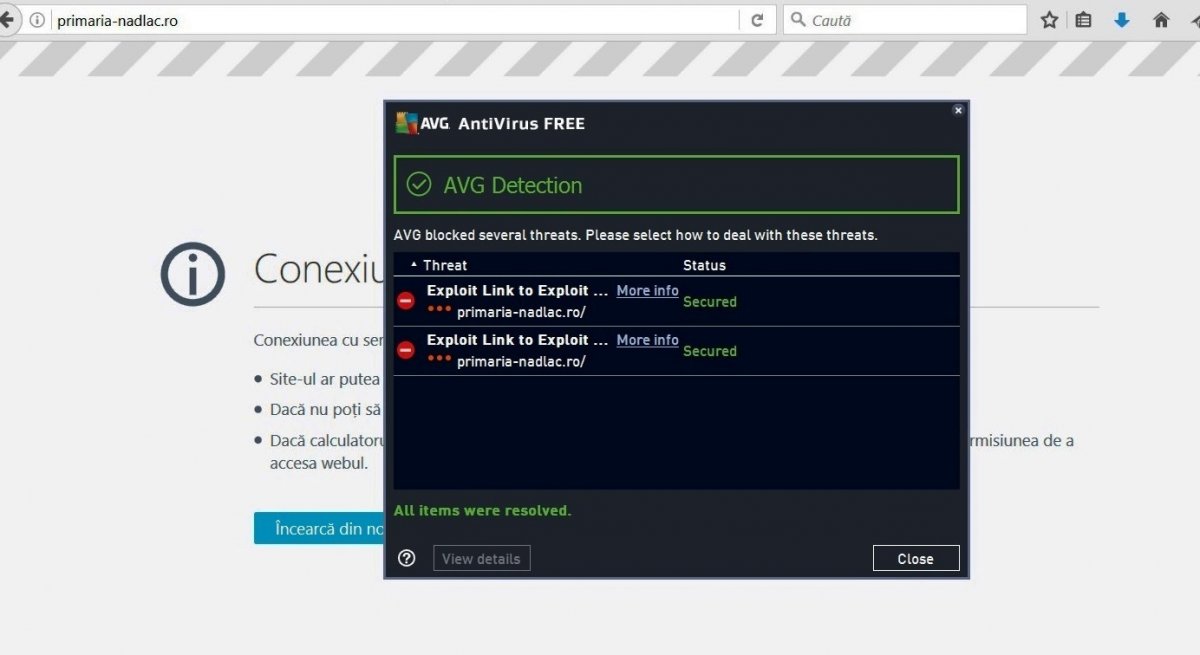Image resolution: width=1200 pixels, height=655 pixels.
Task: Click the View details button
Action: (481, 558)
